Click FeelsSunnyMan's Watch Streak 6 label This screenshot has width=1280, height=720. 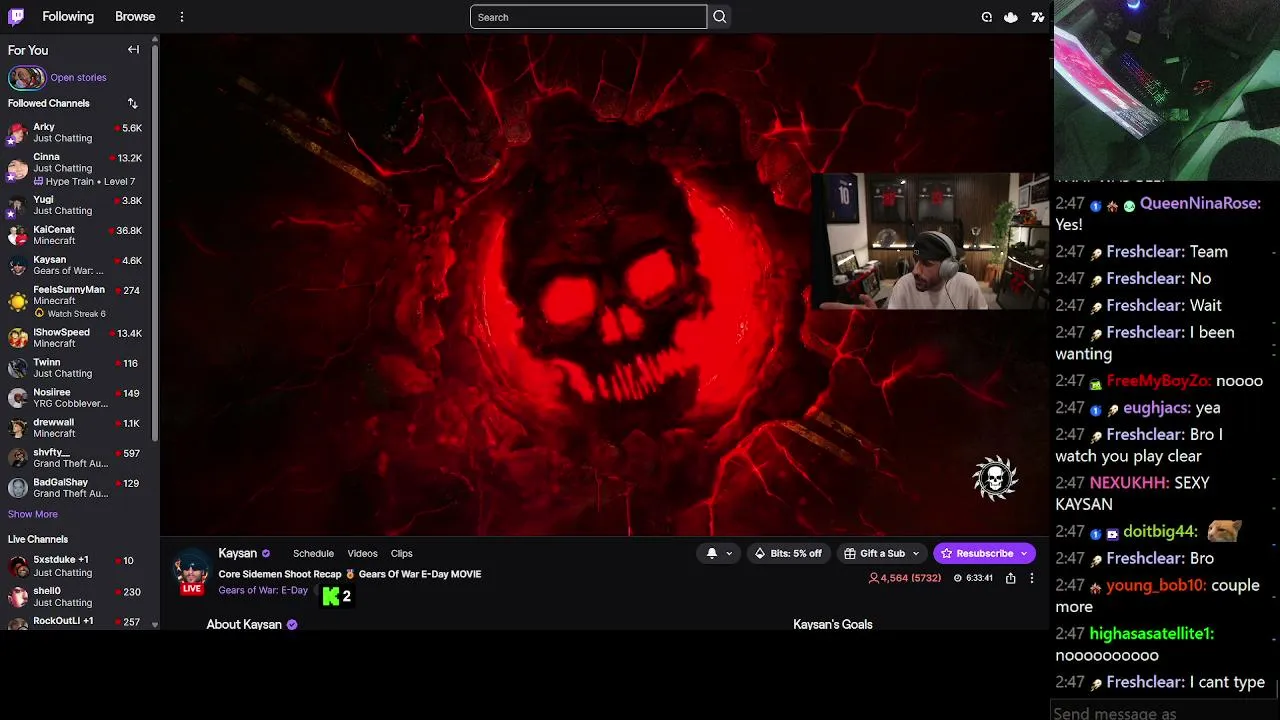tap(70, 313)
